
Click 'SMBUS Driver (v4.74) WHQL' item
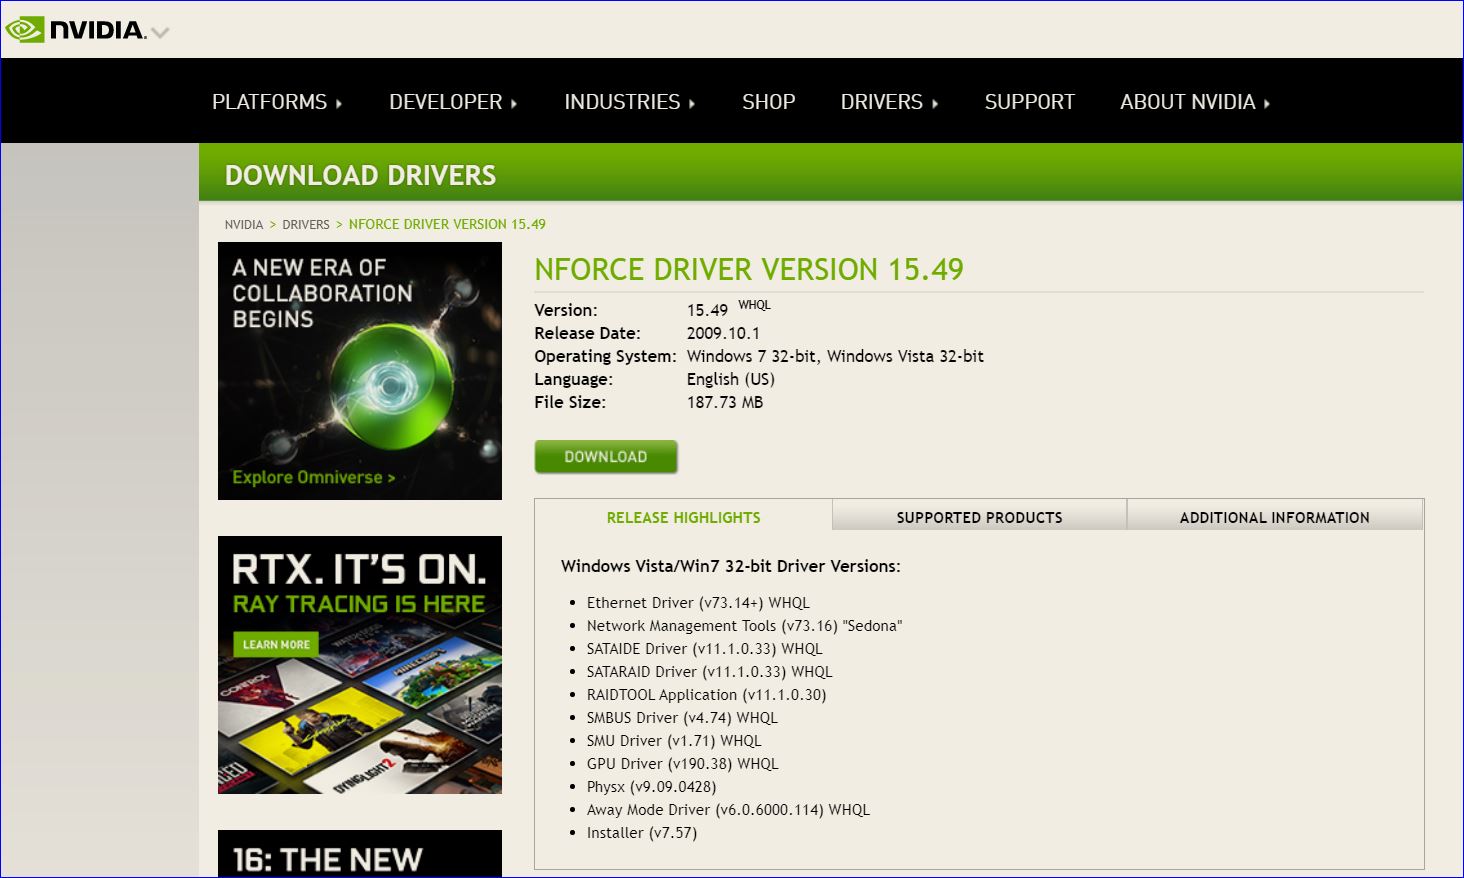point(682,718)
